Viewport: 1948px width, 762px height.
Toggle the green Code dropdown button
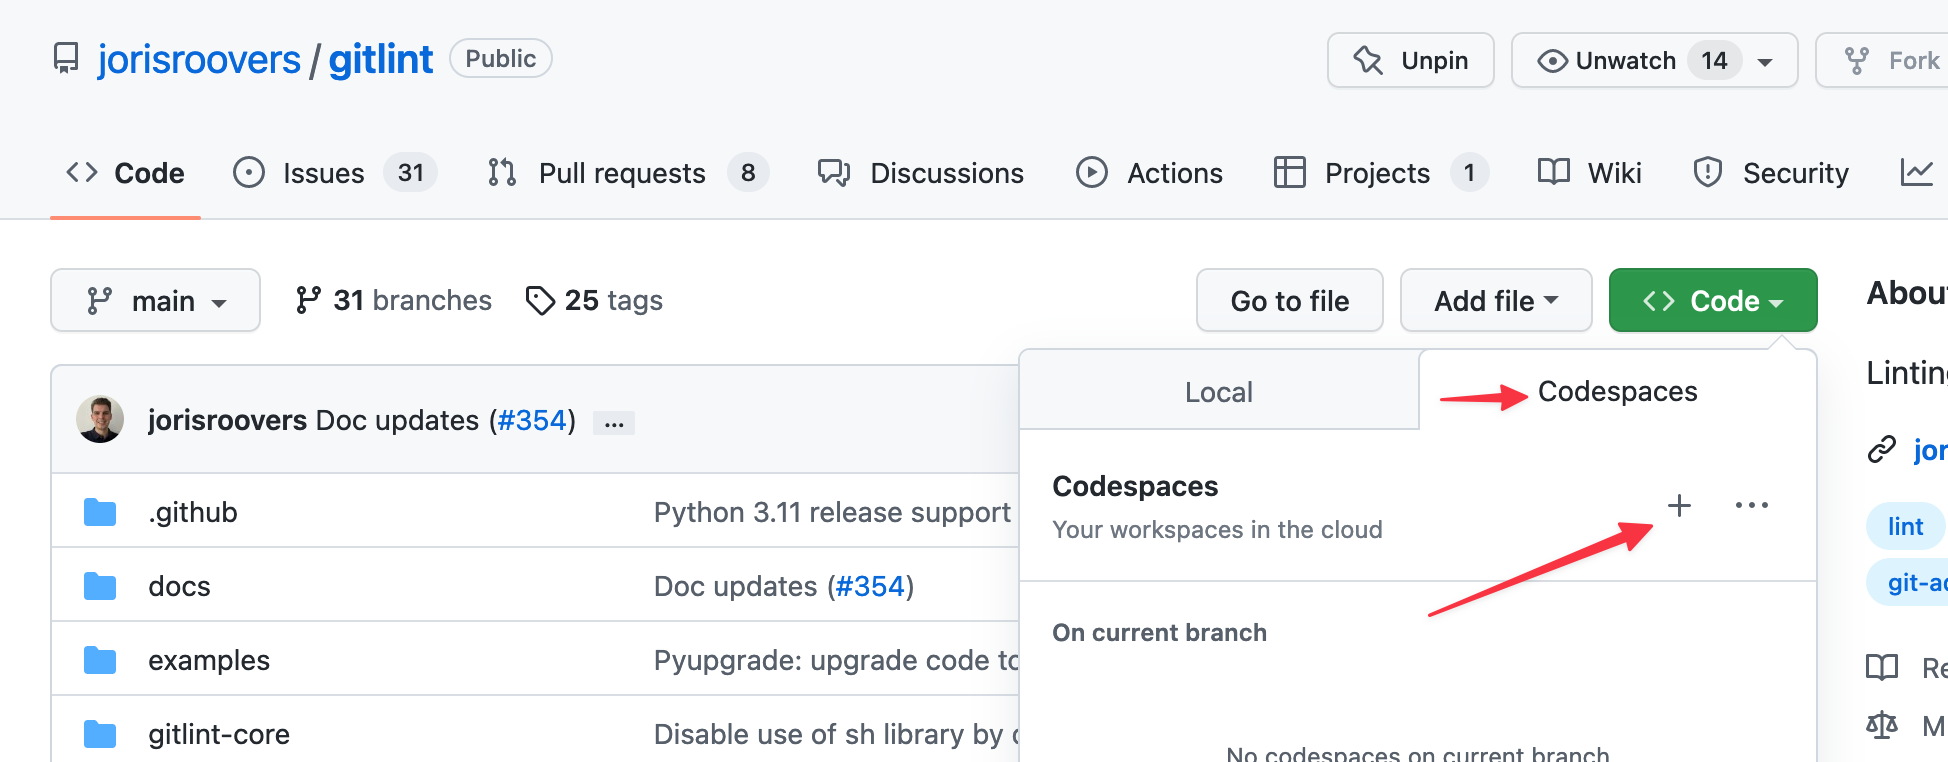point(1713,300)
